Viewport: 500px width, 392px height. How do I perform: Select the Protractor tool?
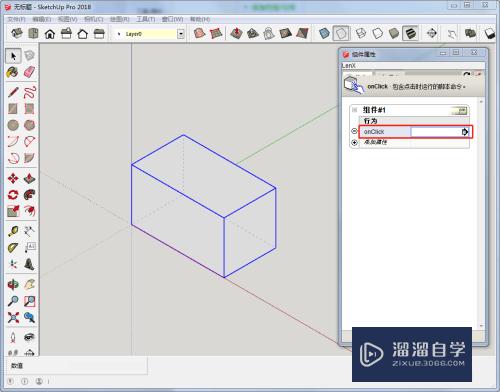(x=13, y=248)
